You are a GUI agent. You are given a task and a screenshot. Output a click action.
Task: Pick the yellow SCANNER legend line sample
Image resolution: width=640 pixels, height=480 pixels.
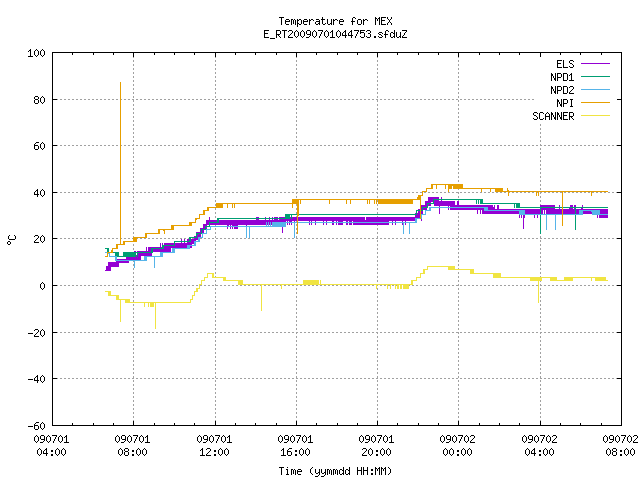pos(595,116)
